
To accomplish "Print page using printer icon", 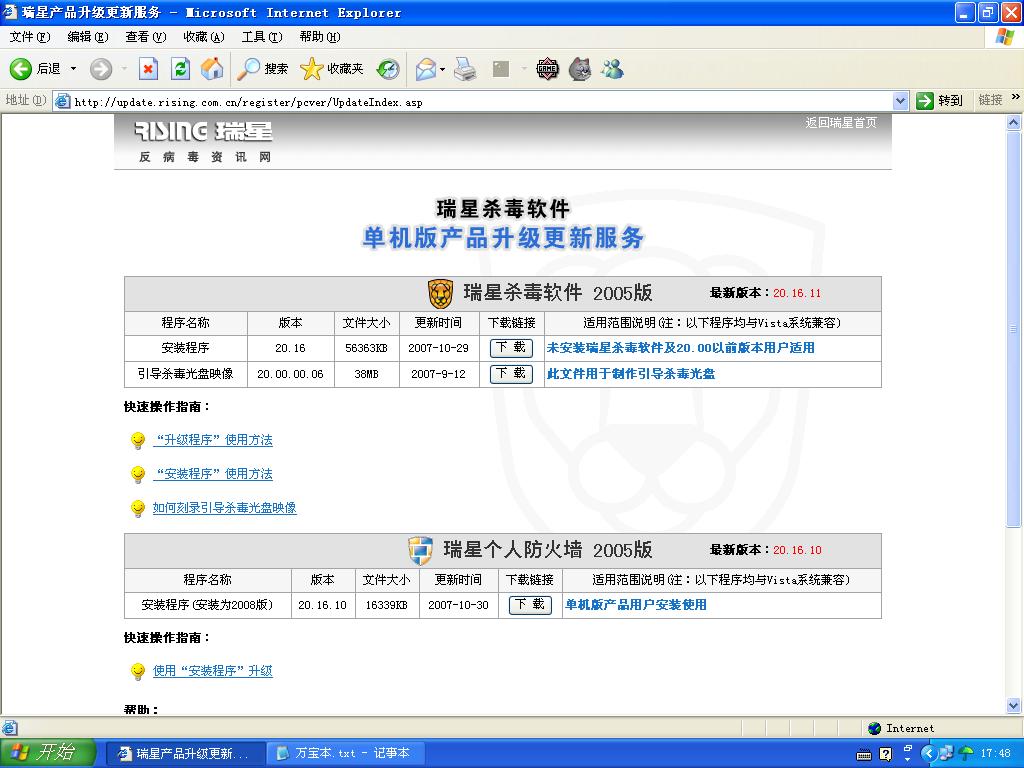I will coord(465,69).
